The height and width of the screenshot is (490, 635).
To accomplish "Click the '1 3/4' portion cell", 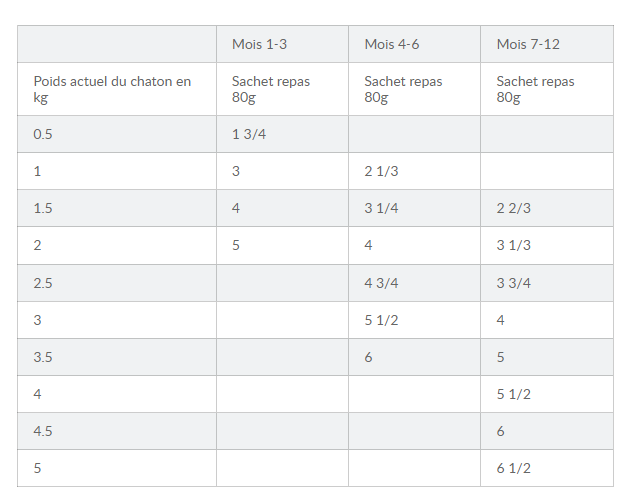I will pos(249,134).
